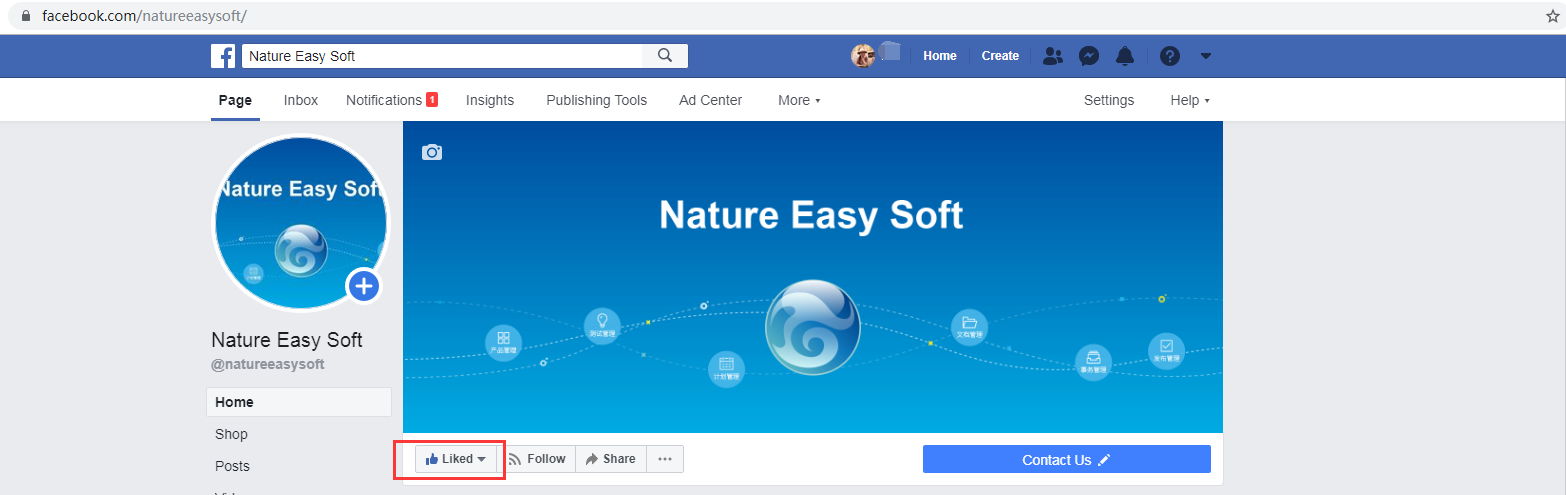
Task: Expand the More dropdown menu
Action: [799, 100]
